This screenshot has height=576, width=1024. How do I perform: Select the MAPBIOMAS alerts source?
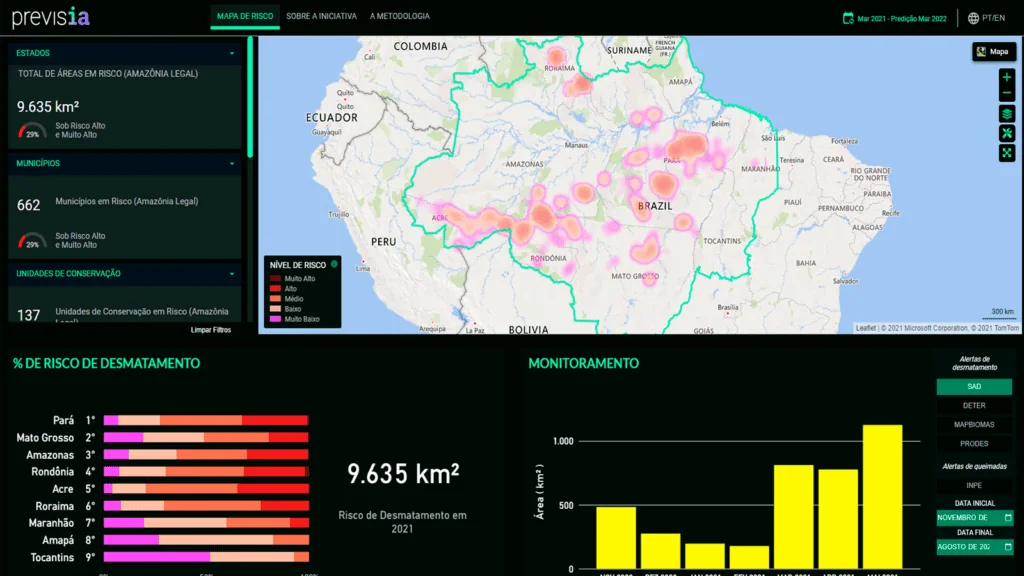974,424
